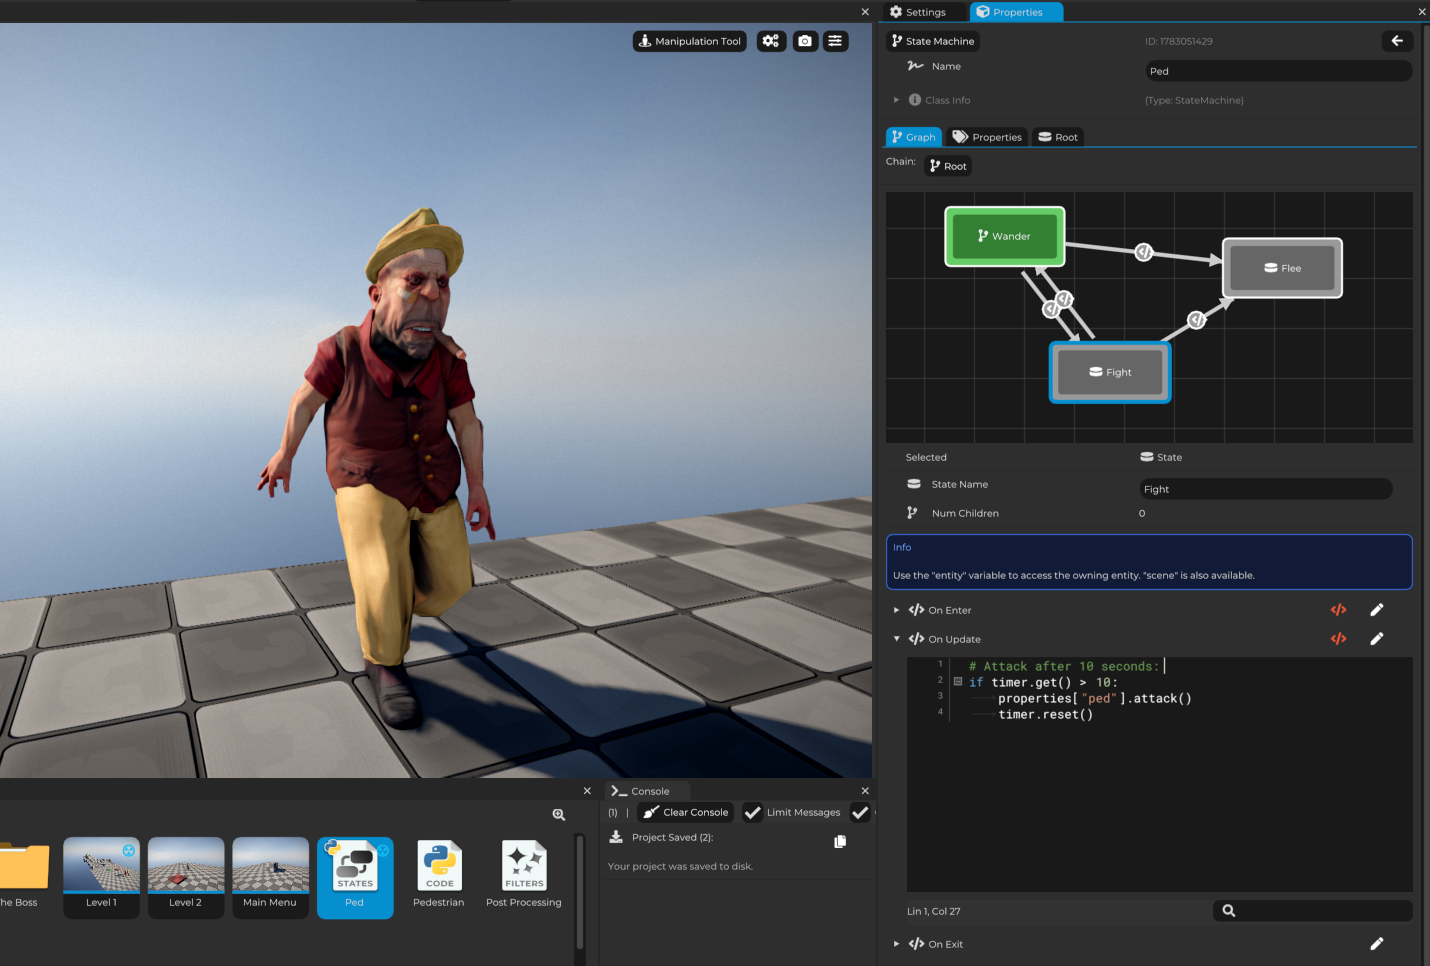Open the Root tab in the Properties panel

pos(1057,136)
